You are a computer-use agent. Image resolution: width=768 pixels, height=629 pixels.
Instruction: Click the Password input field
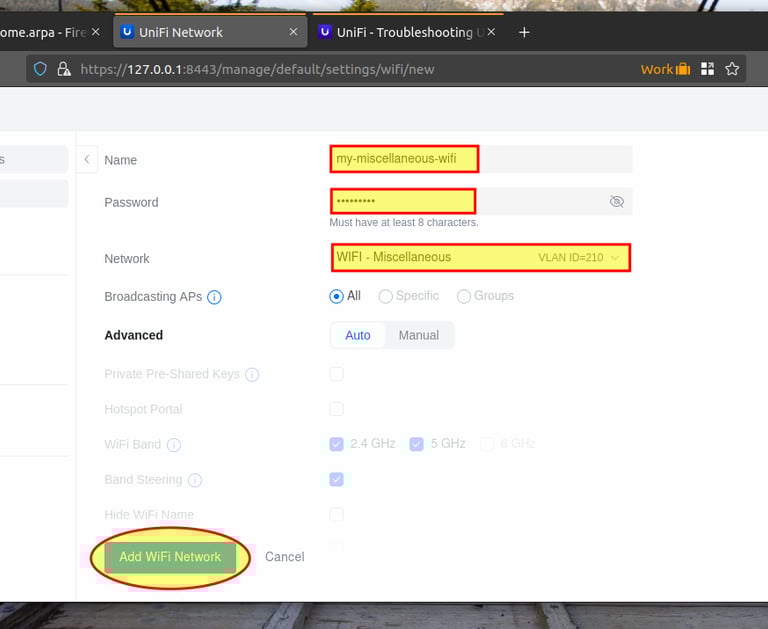[x=481, y=201]
